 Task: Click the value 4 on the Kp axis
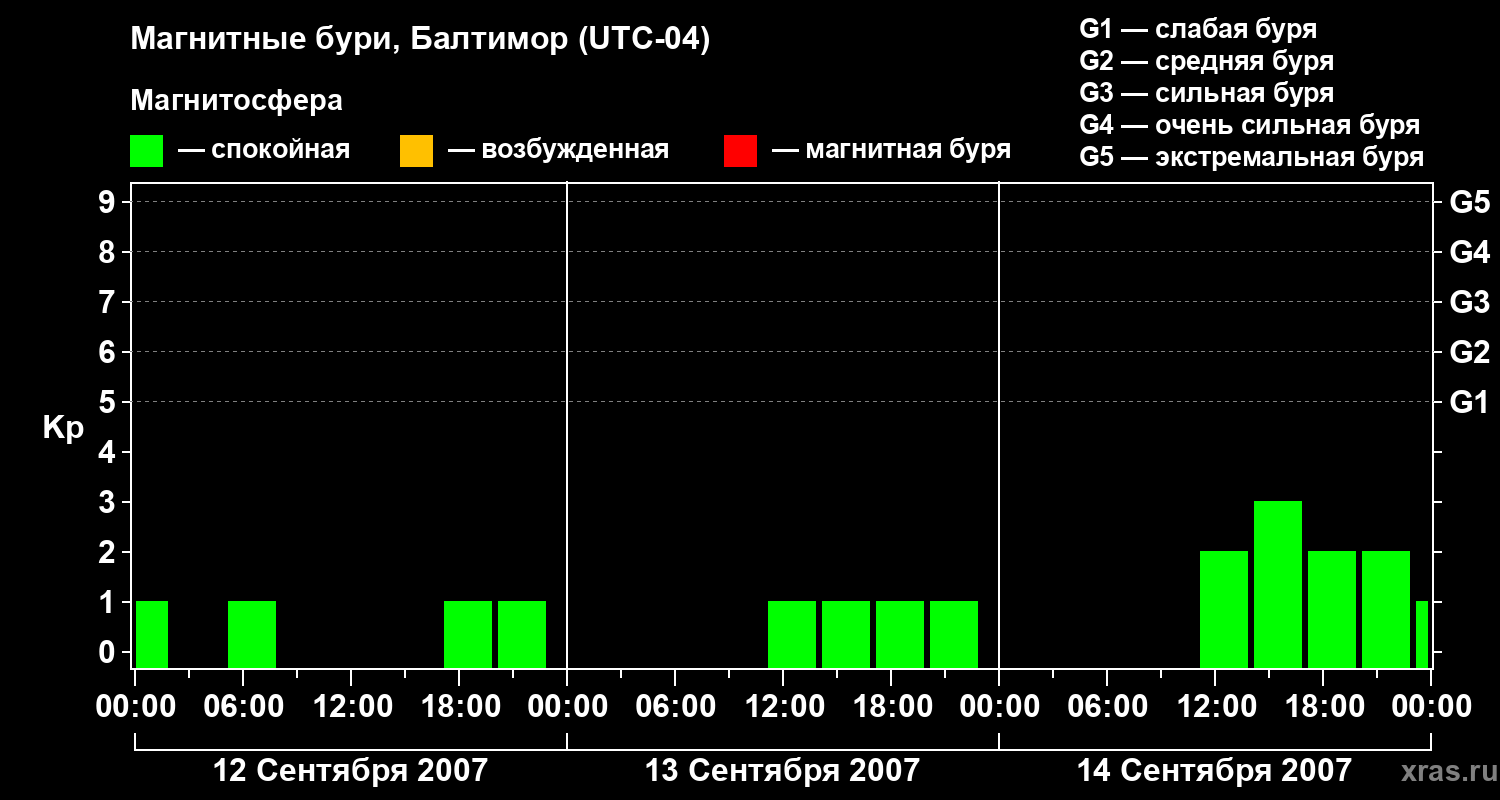[x=109, y=452]
